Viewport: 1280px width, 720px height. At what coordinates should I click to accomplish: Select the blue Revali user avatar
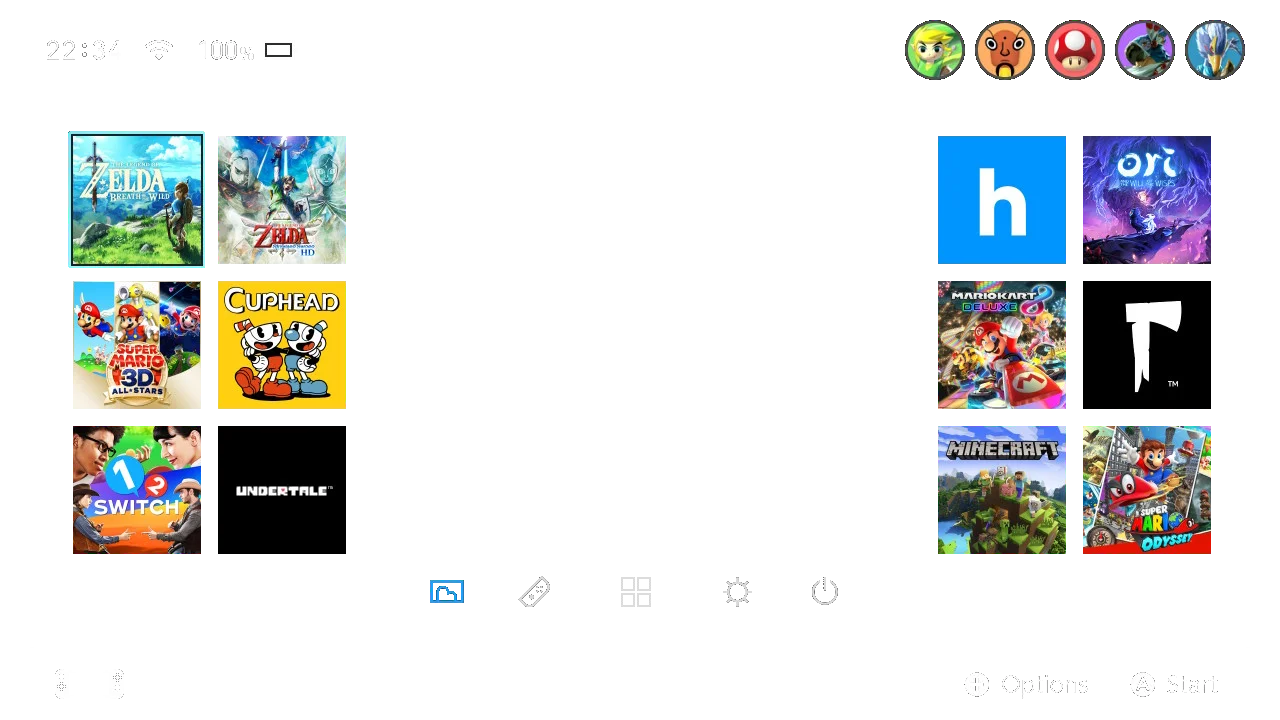(1215, 50)
